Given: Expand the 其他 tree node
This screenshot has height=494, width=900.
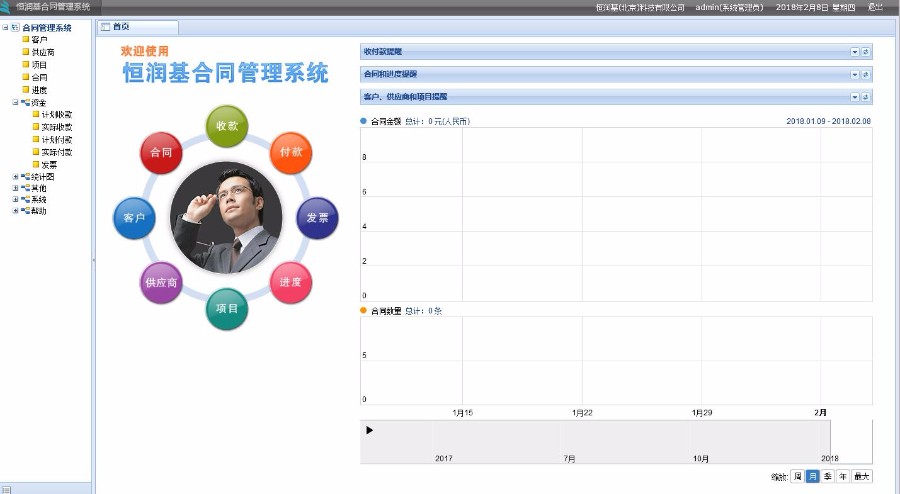Looking at the screenshot, I should (x=15, y=188).
